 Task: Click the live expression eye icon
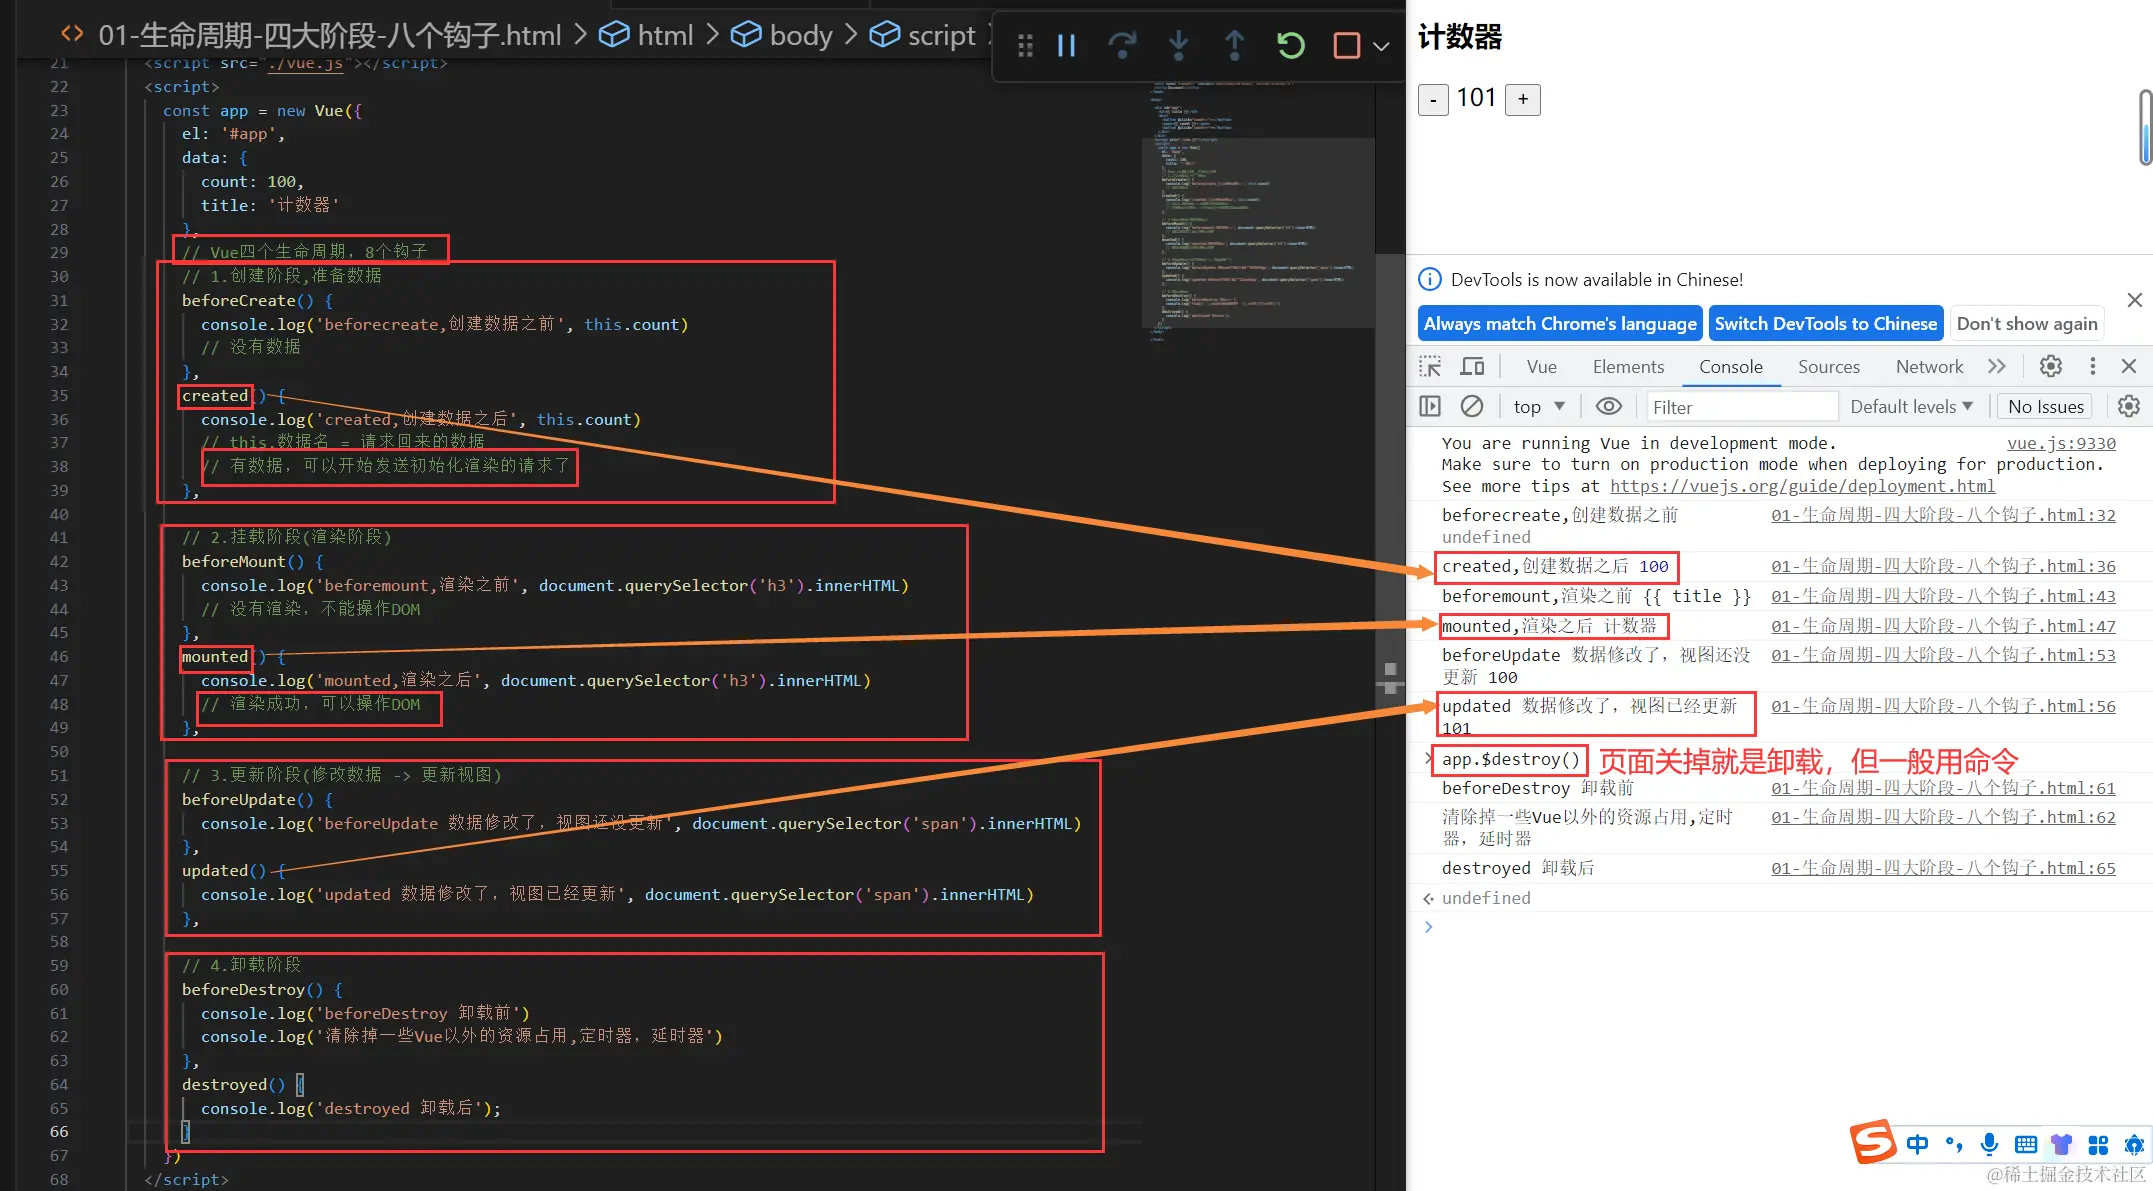pos(1609,406)
